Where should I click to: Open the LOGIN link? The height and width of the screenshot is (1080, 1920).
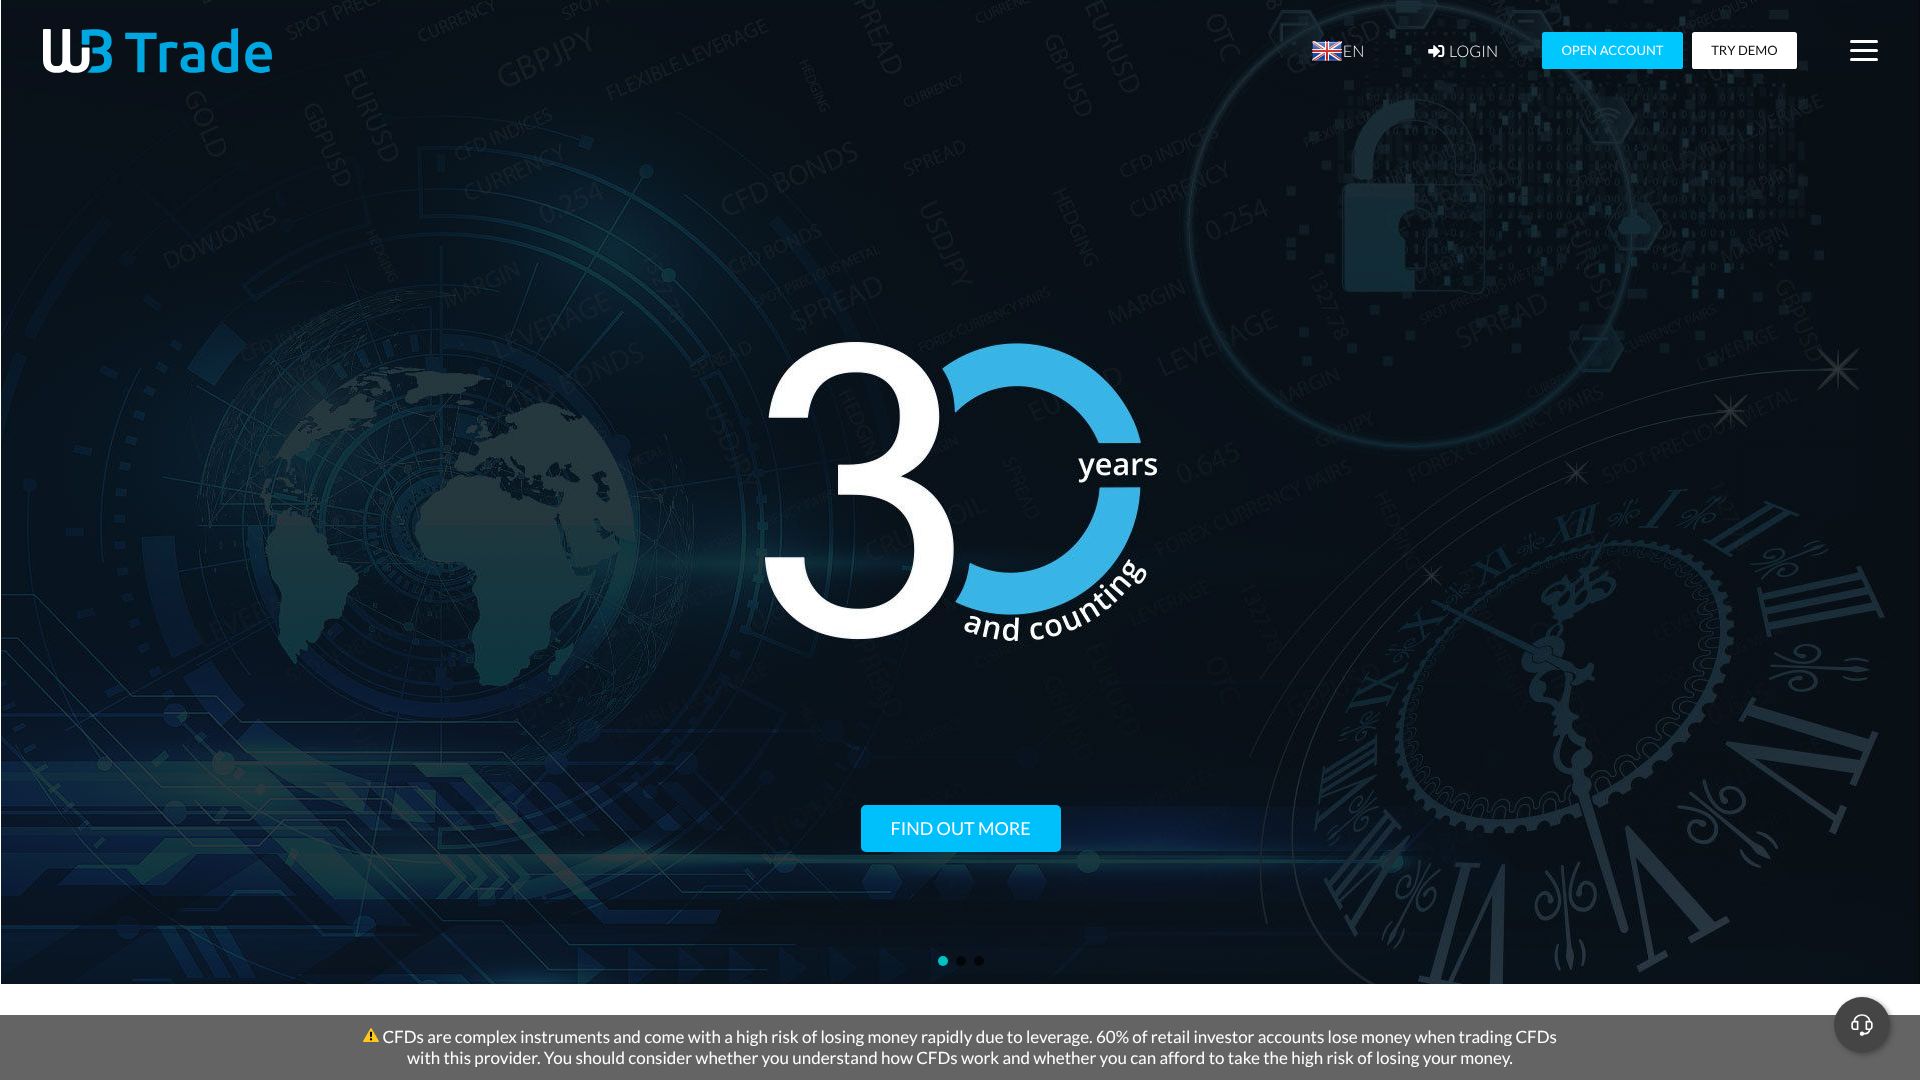1472,51
